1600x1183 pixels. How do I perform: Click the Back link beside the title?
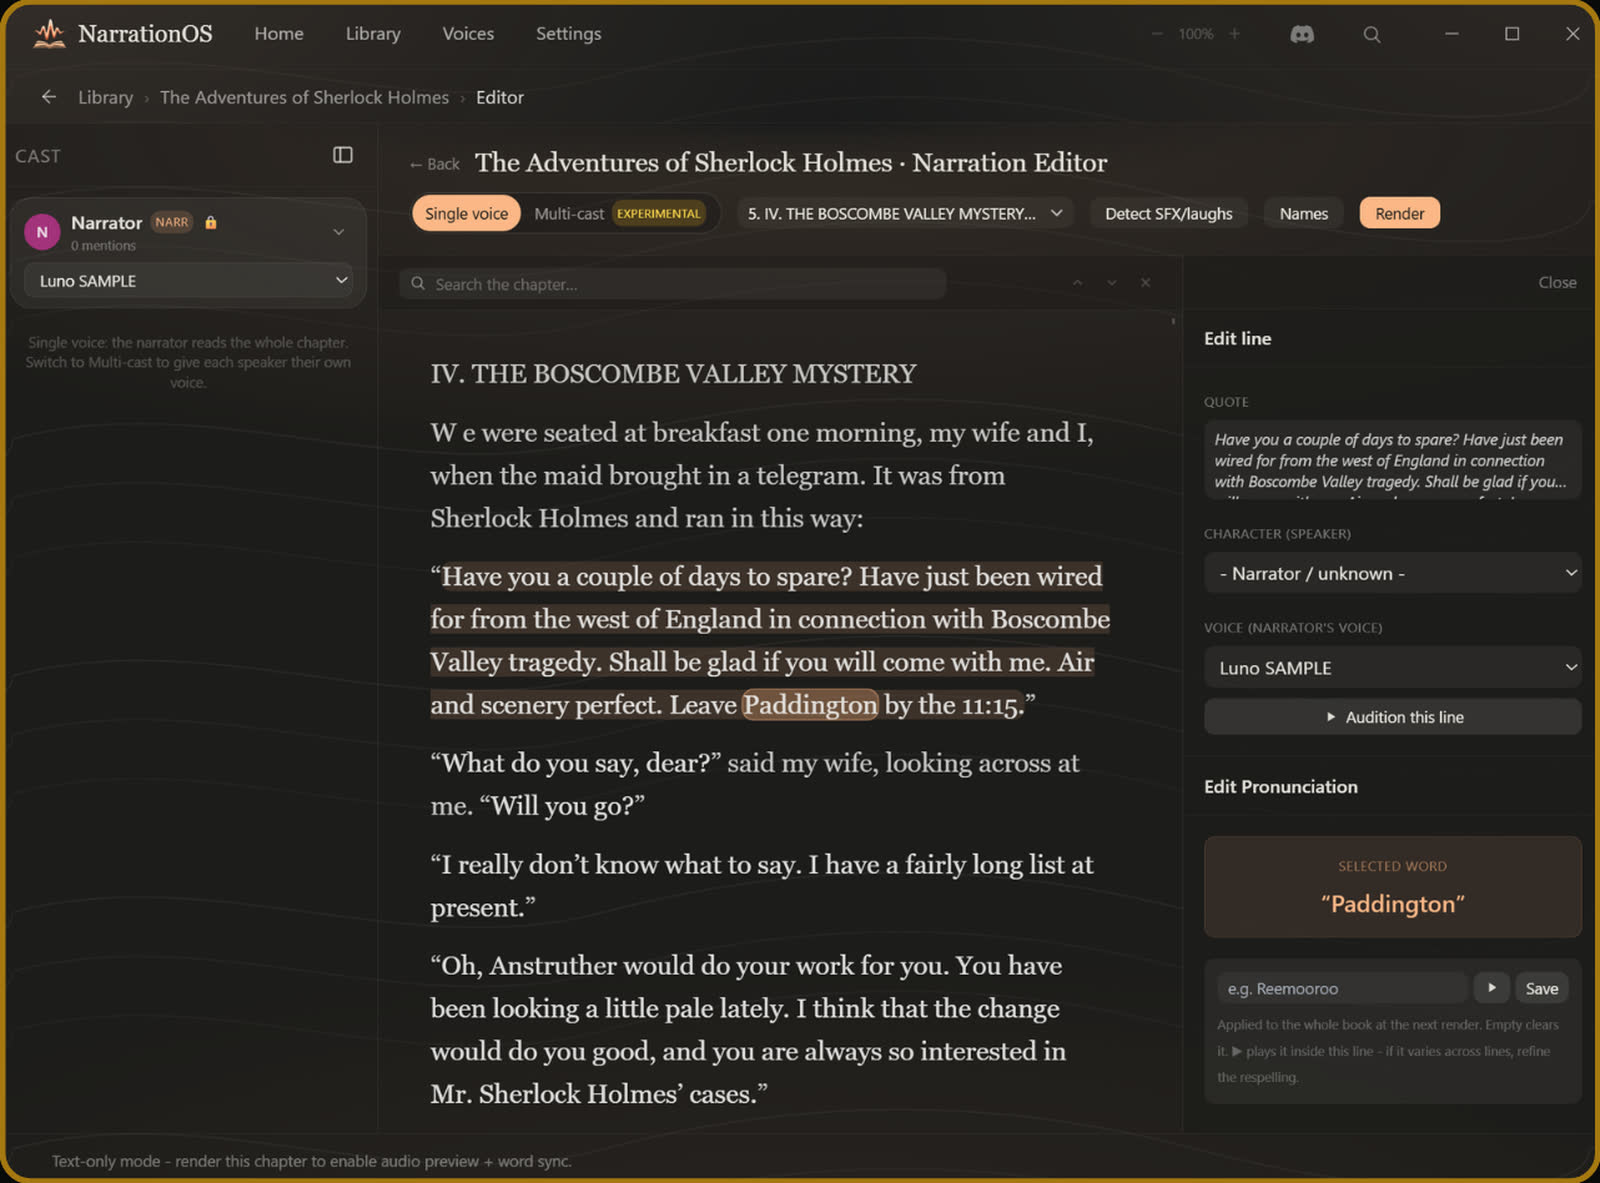click(434, 164)
